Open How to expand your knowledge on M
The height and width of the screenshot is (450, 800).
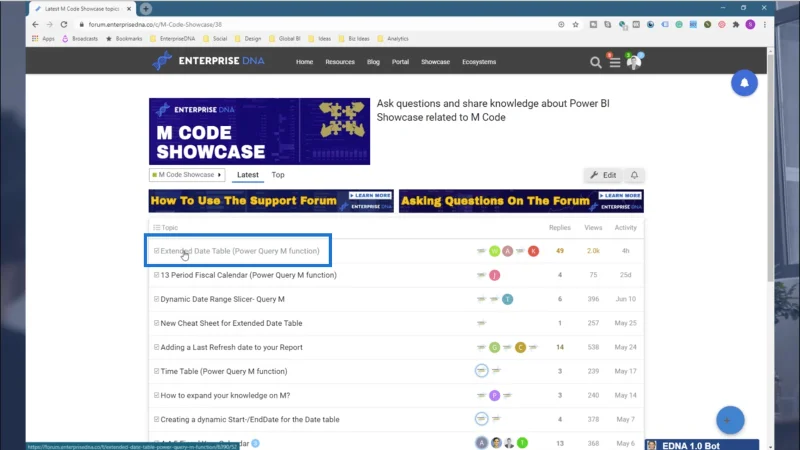tap(225, 395)
